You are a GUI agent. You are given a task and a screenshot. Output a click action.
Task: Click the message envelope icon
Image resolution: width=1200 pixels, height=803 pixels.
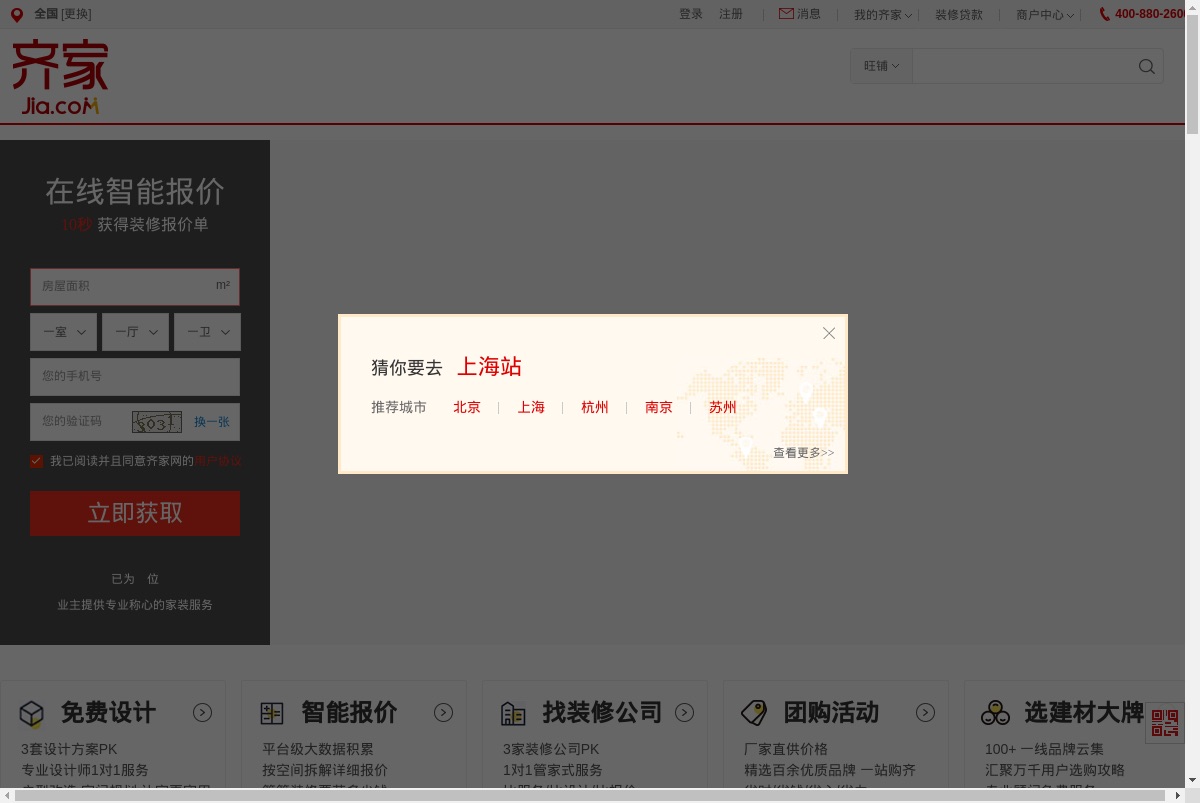tap(786, 14)
